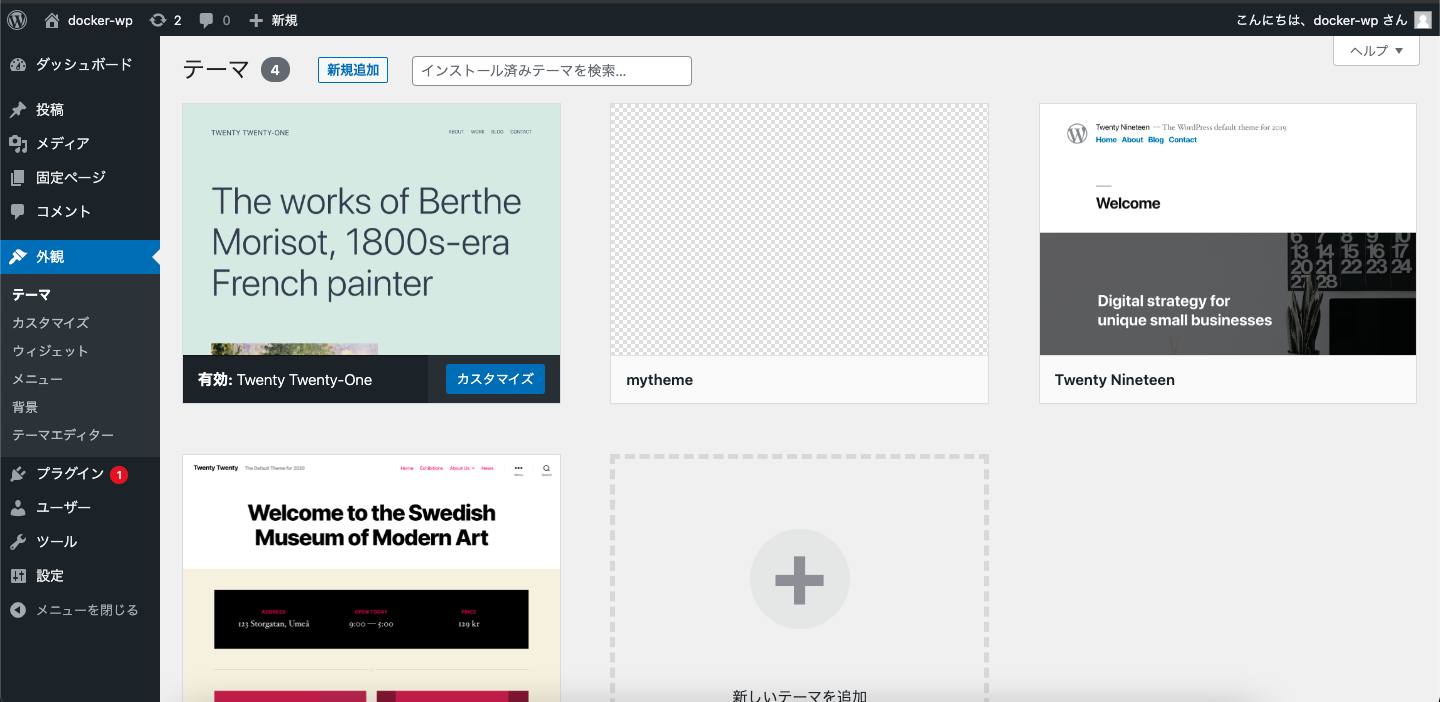Click the plus 新規 item in admin bar
This screenshot has height=702, width=1440.
click(273, 20)
